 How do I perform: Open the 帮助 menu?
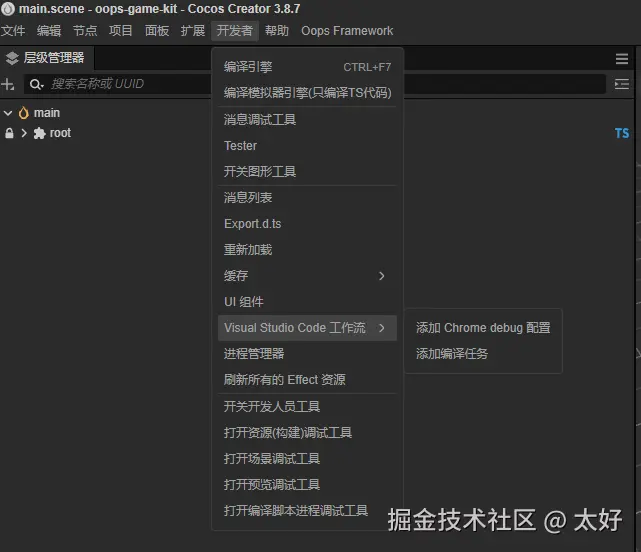point(277,31)
